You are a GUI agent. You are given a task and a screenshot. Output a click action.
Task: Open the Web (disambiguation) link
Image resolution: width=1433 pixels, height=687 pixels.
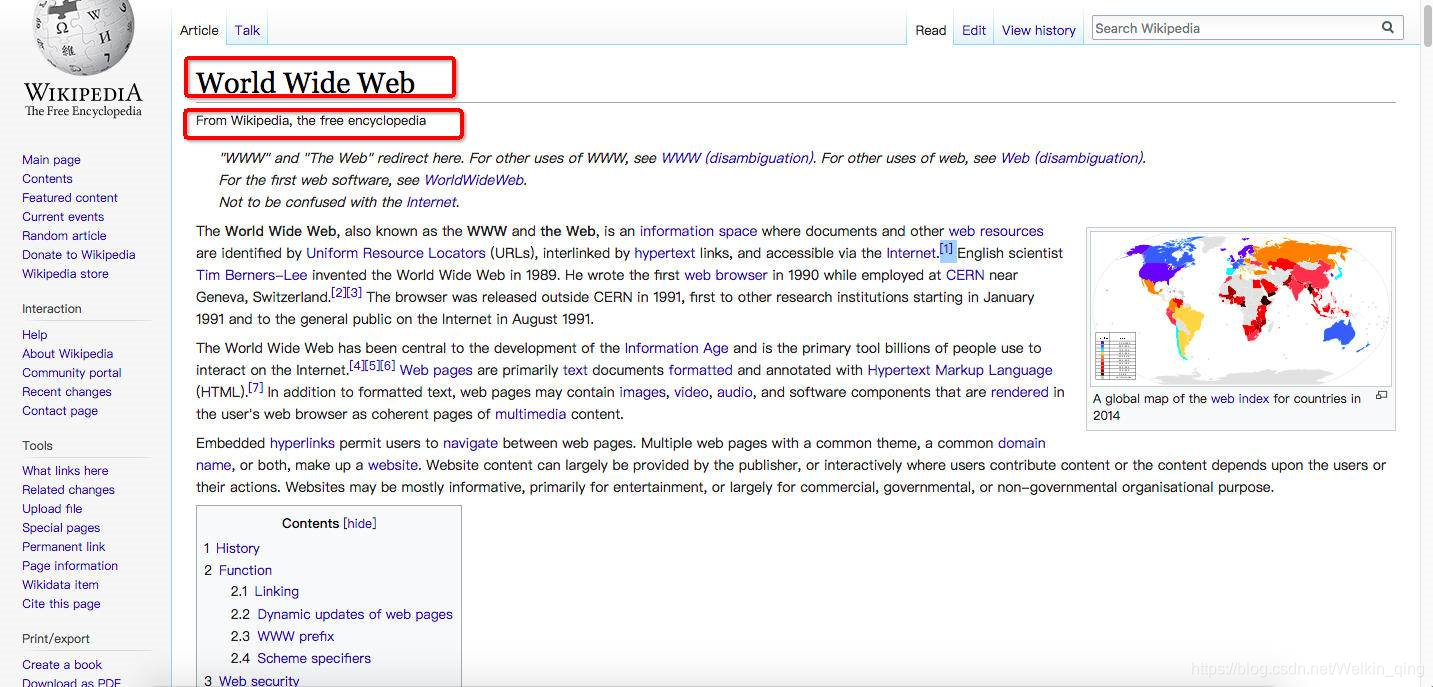[1071, 158]
